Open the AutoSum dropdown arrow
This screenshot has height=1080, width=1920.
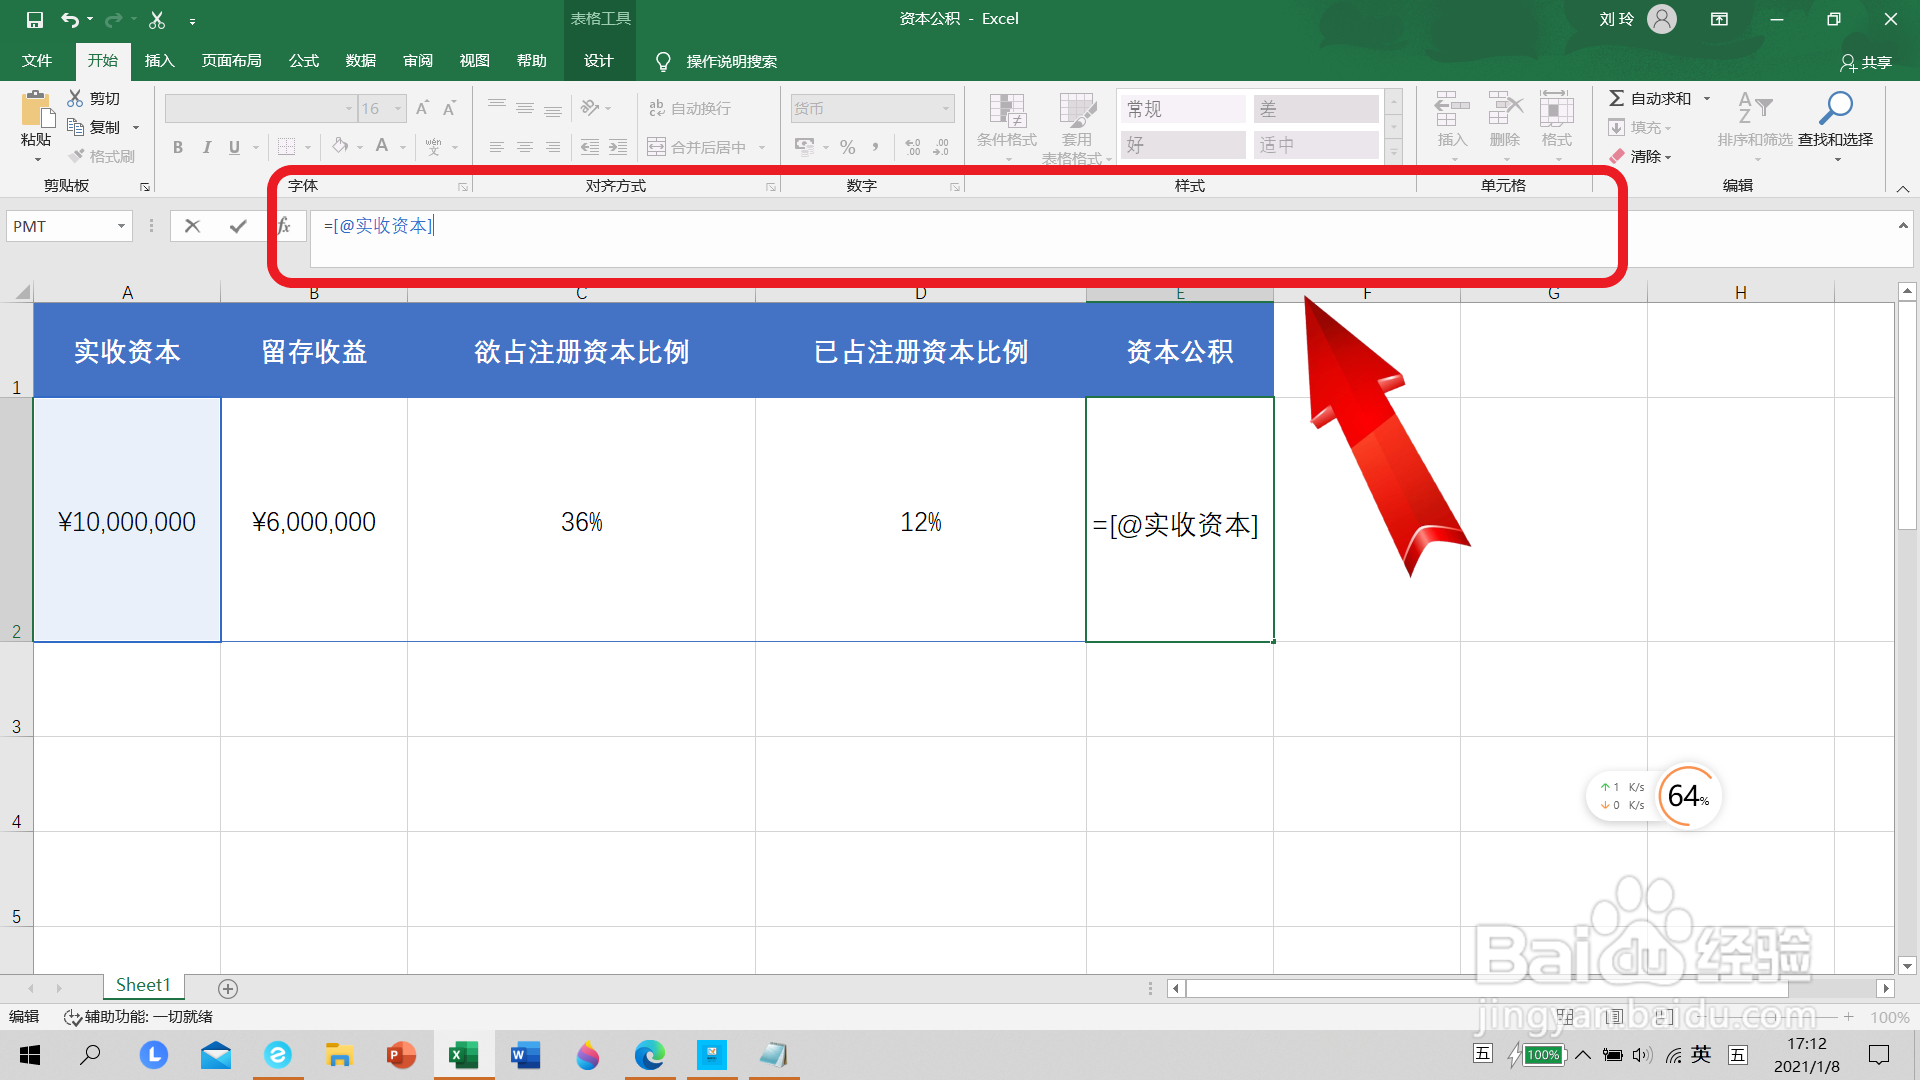pos(1707,98)
